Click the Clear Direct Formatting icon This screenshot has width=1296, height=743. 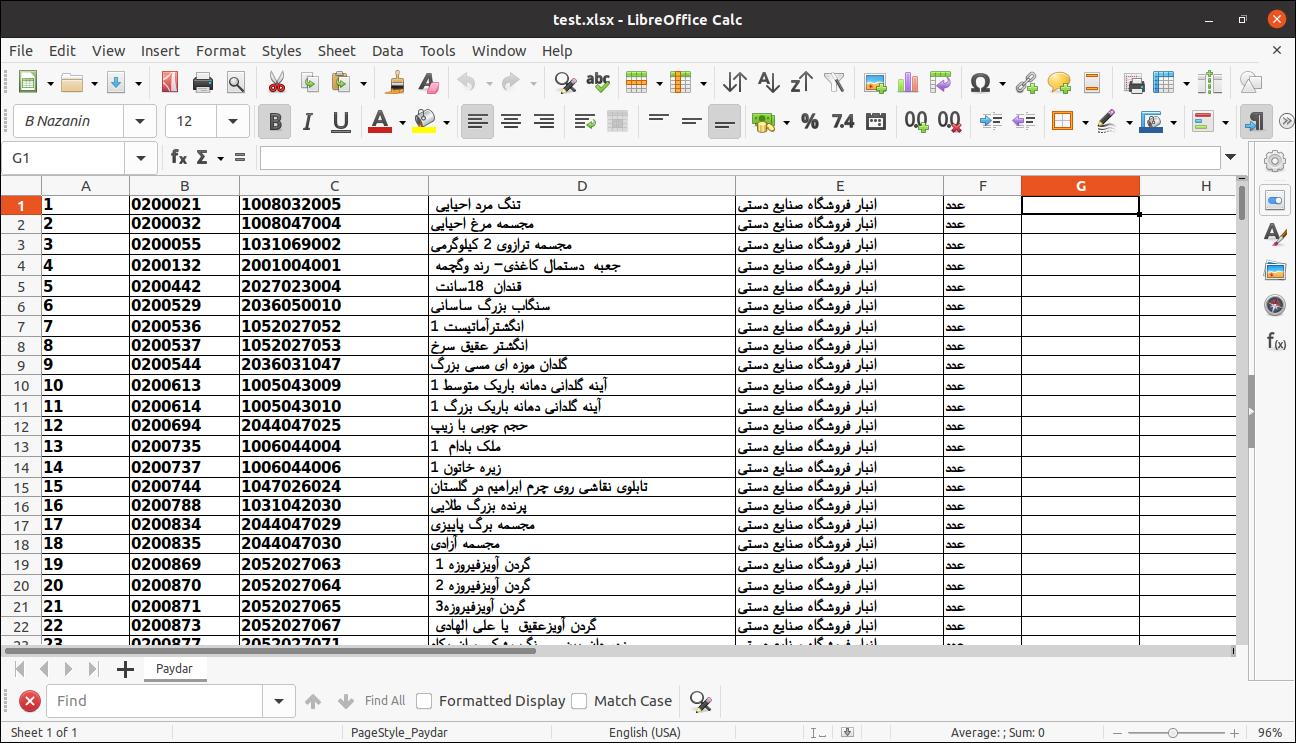pyautogui.click(x=428, y=83)
